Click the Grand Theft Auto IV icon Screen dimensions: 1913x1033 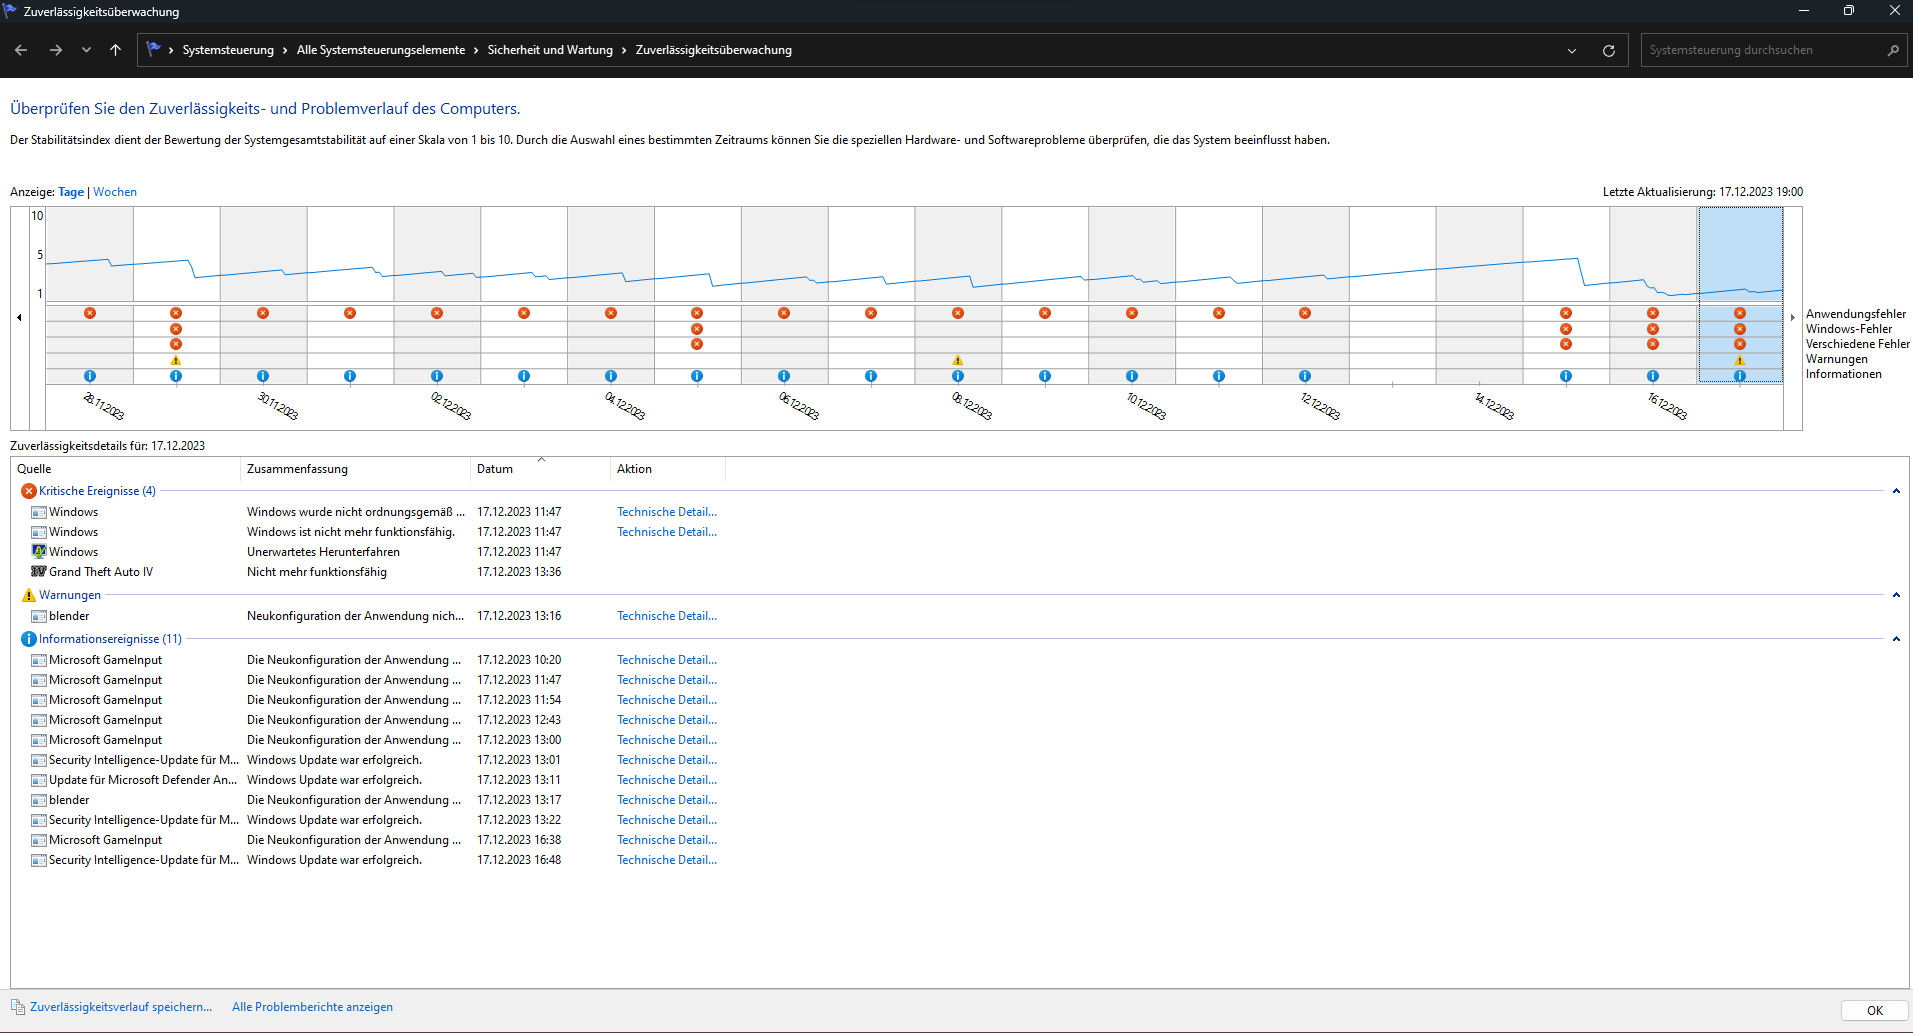pyautogui.click(x=39, y=572)
